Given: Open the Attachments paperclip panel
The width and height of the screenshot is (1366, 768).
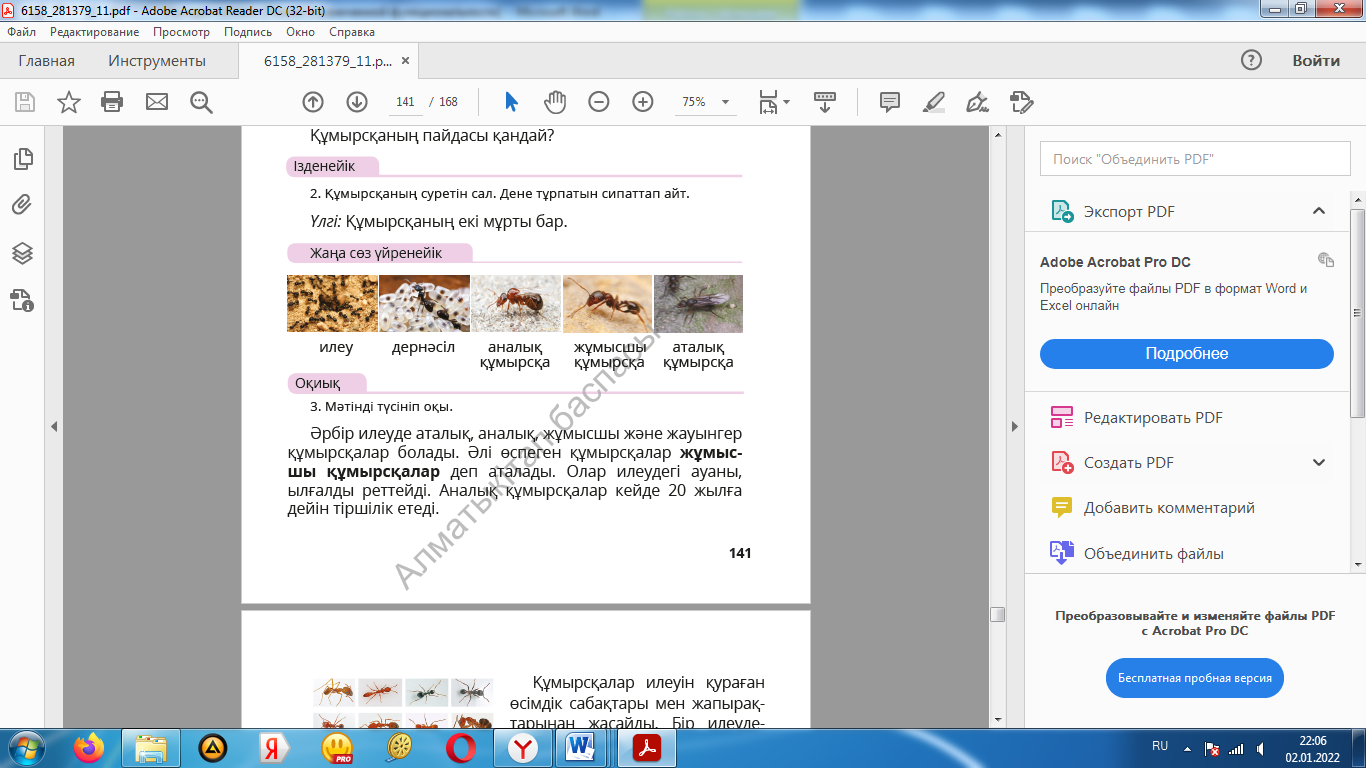Looking at the screenshot, I should pos(22,206).
